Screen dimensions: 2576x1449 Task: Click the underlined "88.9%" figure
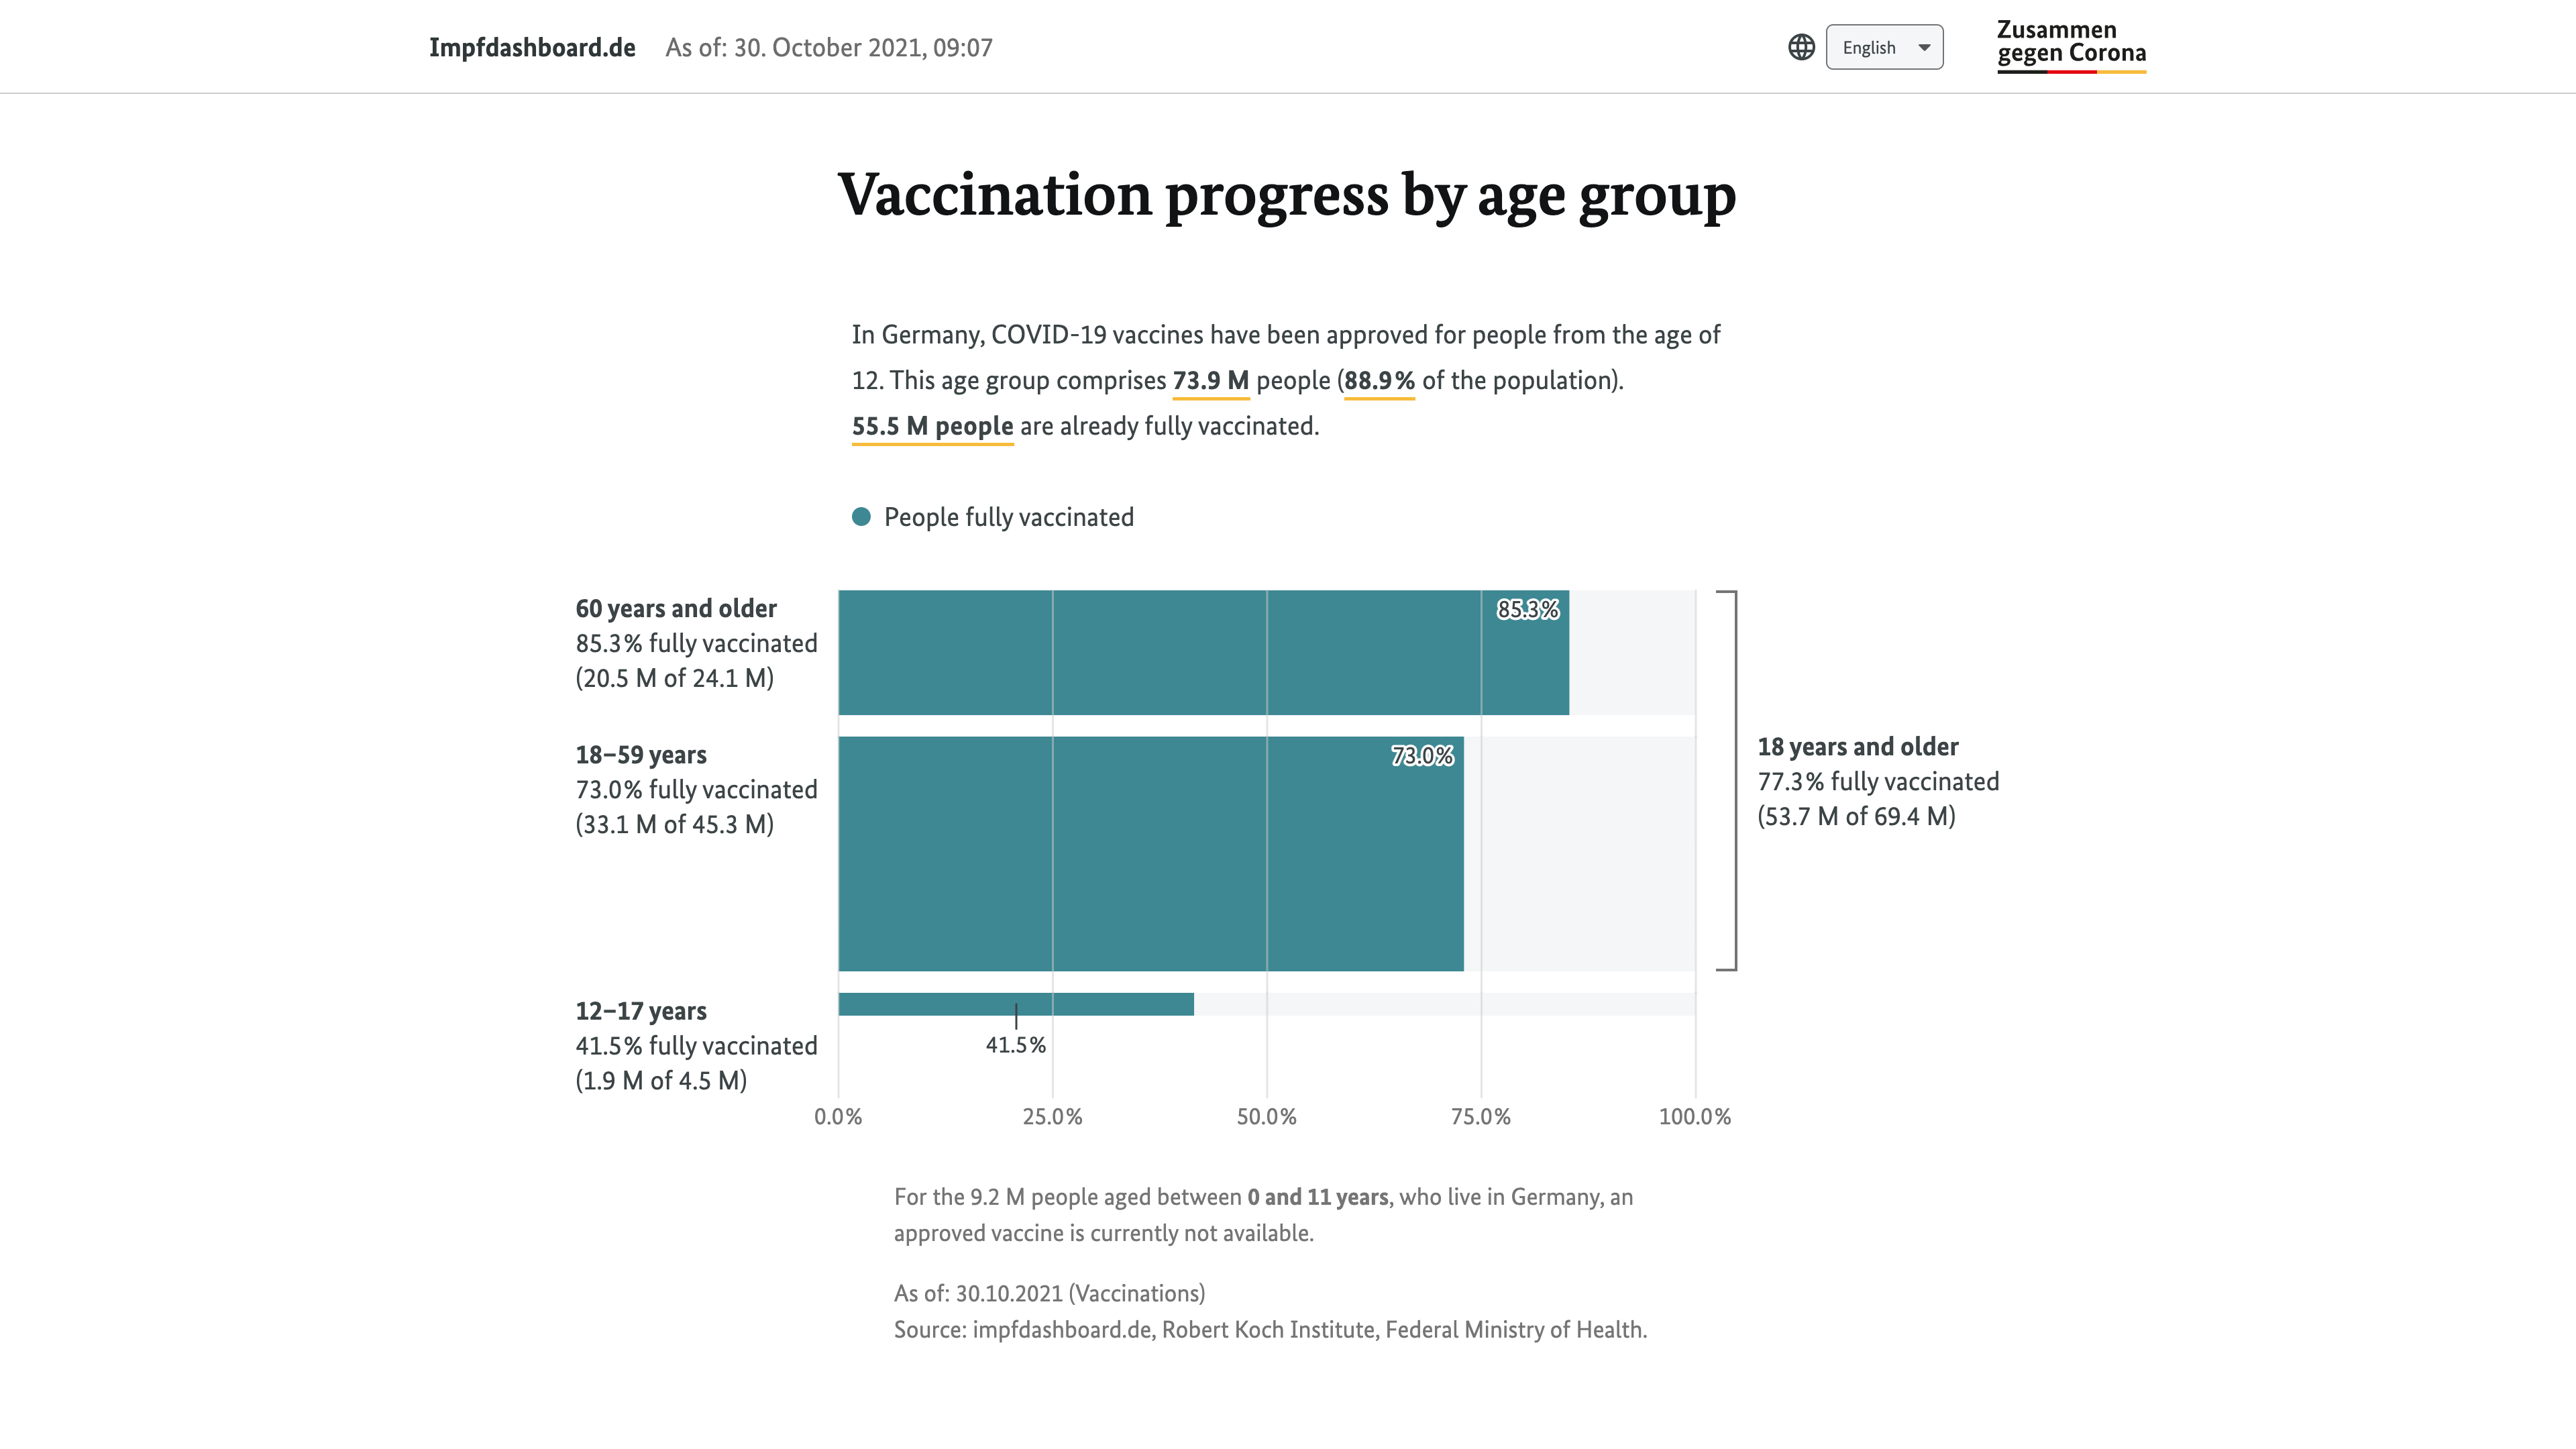coord(1379,381)
